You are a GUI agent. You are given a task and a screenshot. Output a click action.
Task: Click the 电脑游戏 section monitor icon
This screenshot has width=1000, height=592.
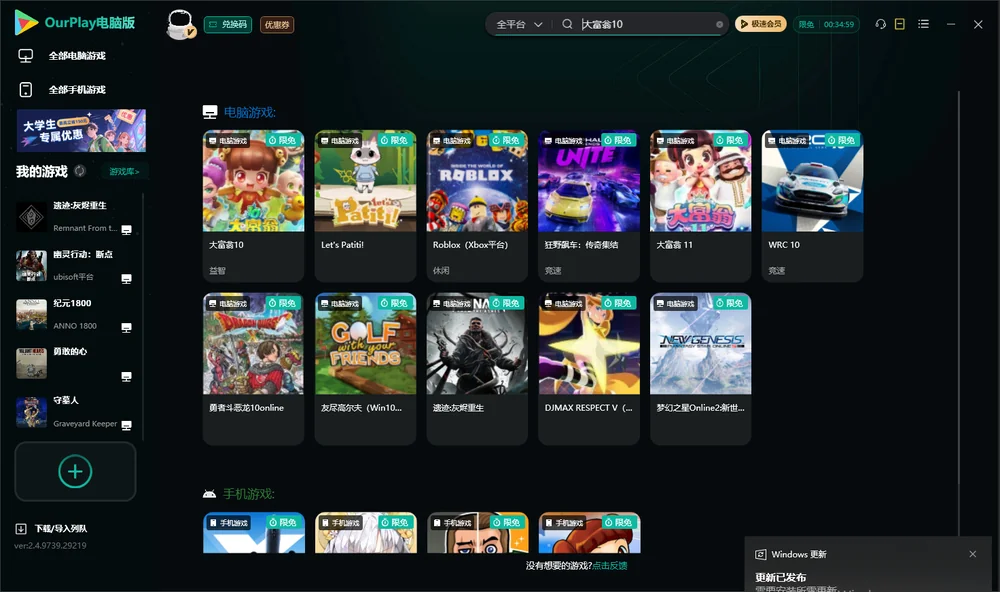(x=210, y=112)
